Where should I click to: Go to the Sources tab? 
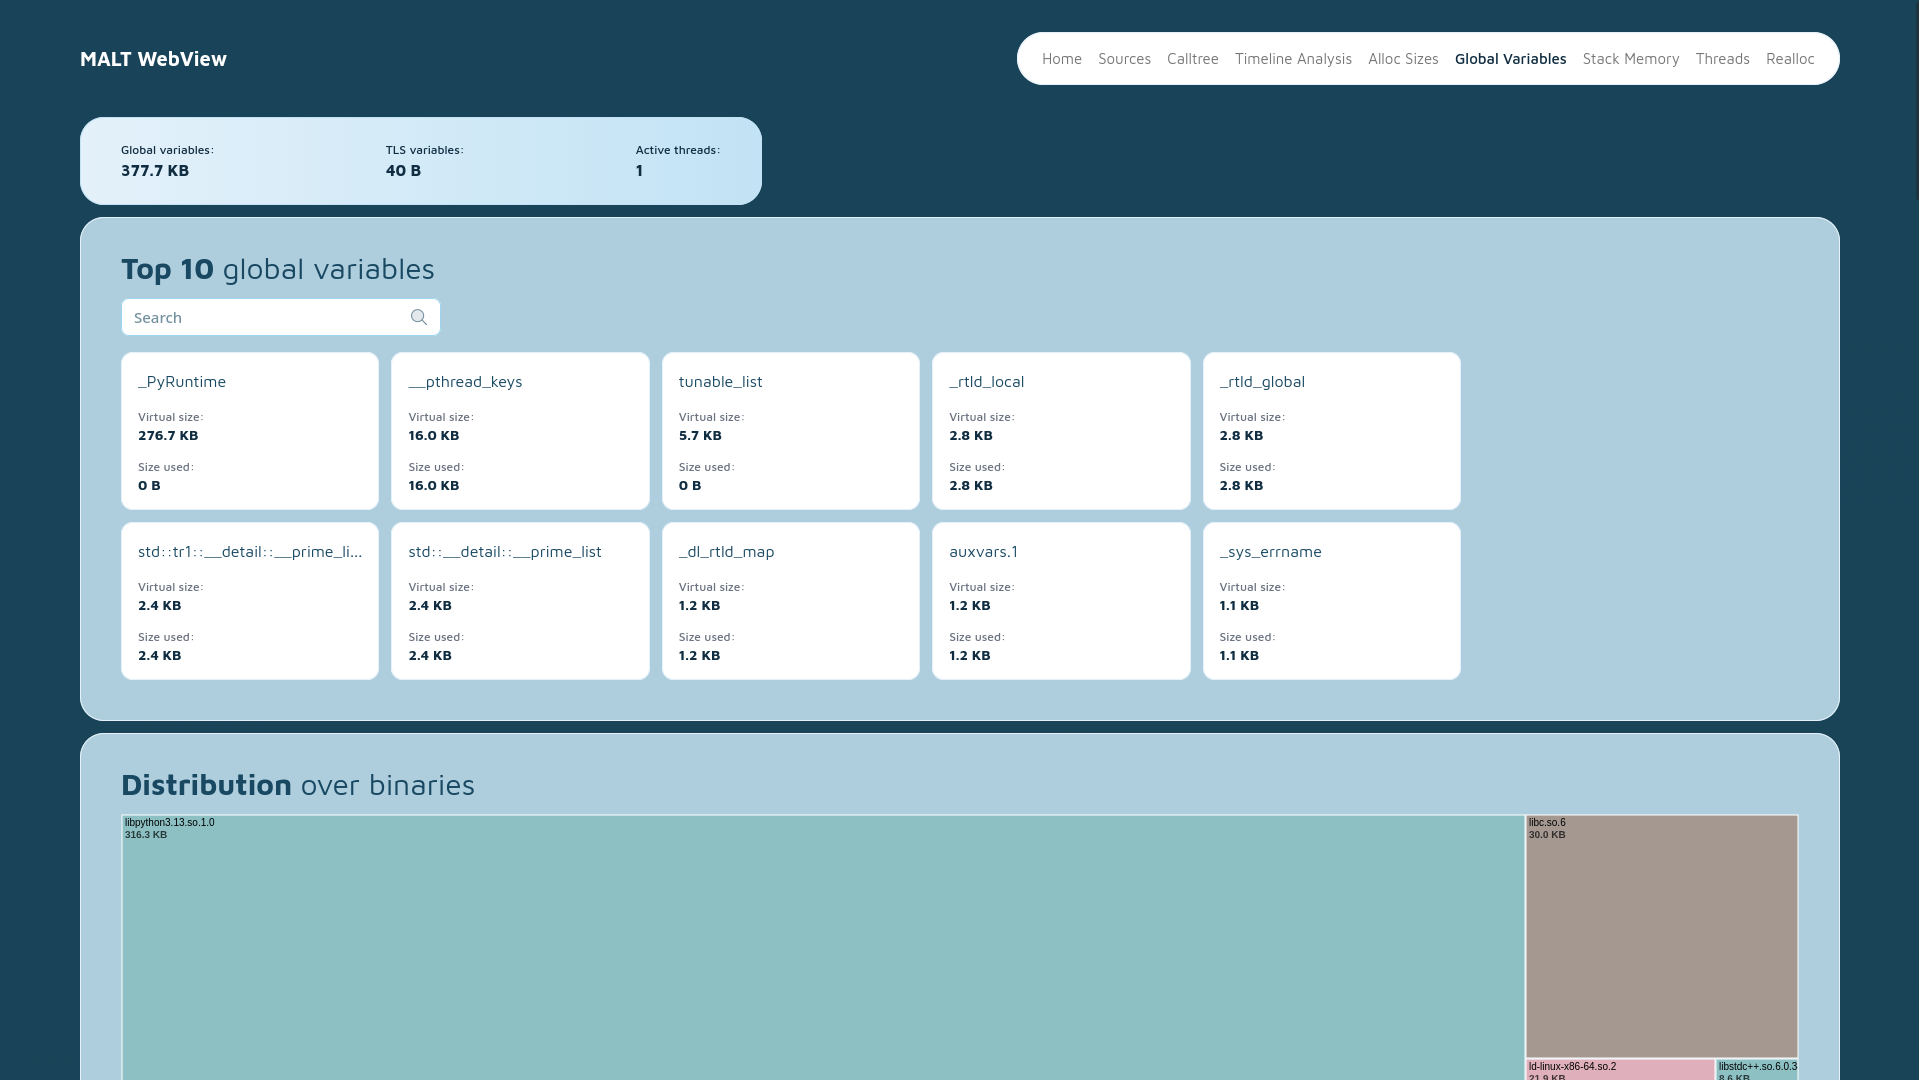tap(1124, 59)
